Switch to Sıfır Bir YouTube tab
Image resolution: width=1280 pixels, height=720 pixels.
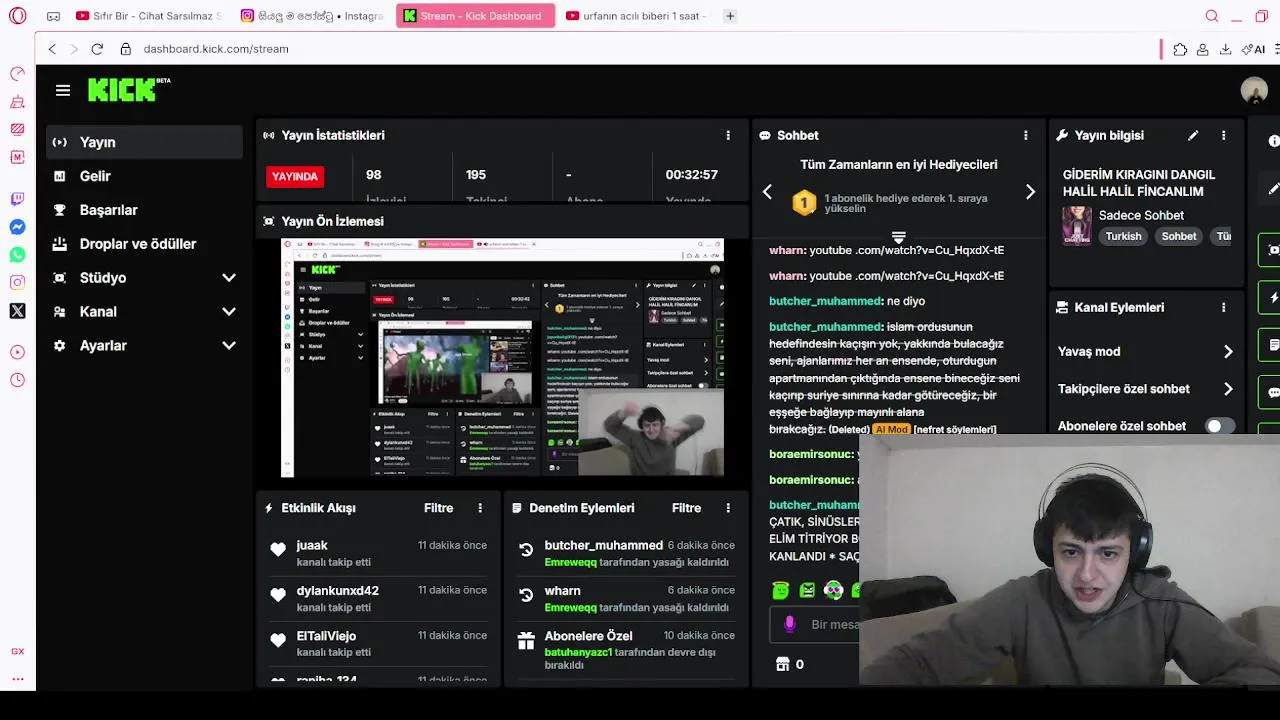point(148,16)
